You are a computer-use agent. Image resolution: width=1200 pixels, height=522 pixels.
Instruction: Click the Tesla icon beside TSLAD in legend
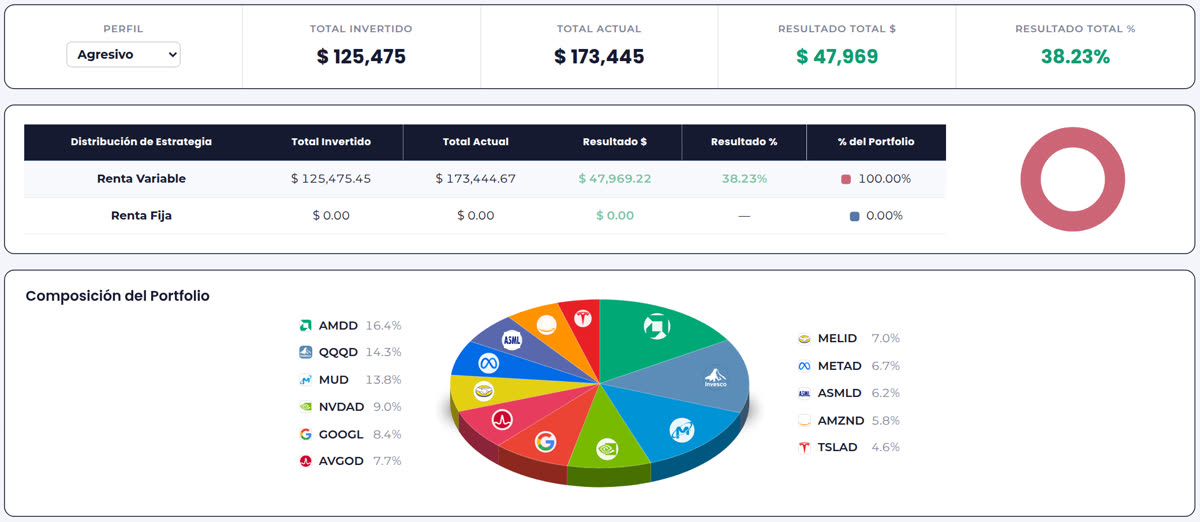(x=804, y=447)
